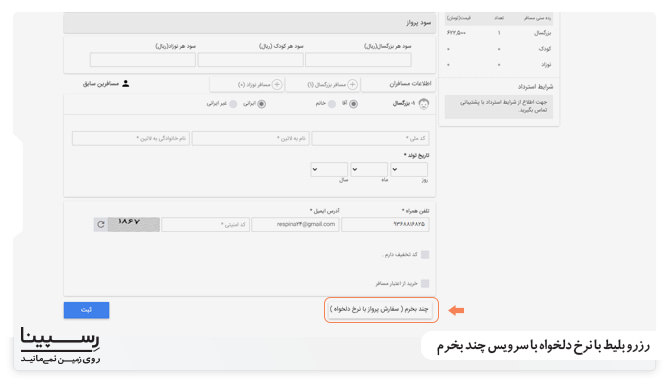Click the email address field with respina gmail
This screenshot has width=670, height=385.
(x=295, y=224)
